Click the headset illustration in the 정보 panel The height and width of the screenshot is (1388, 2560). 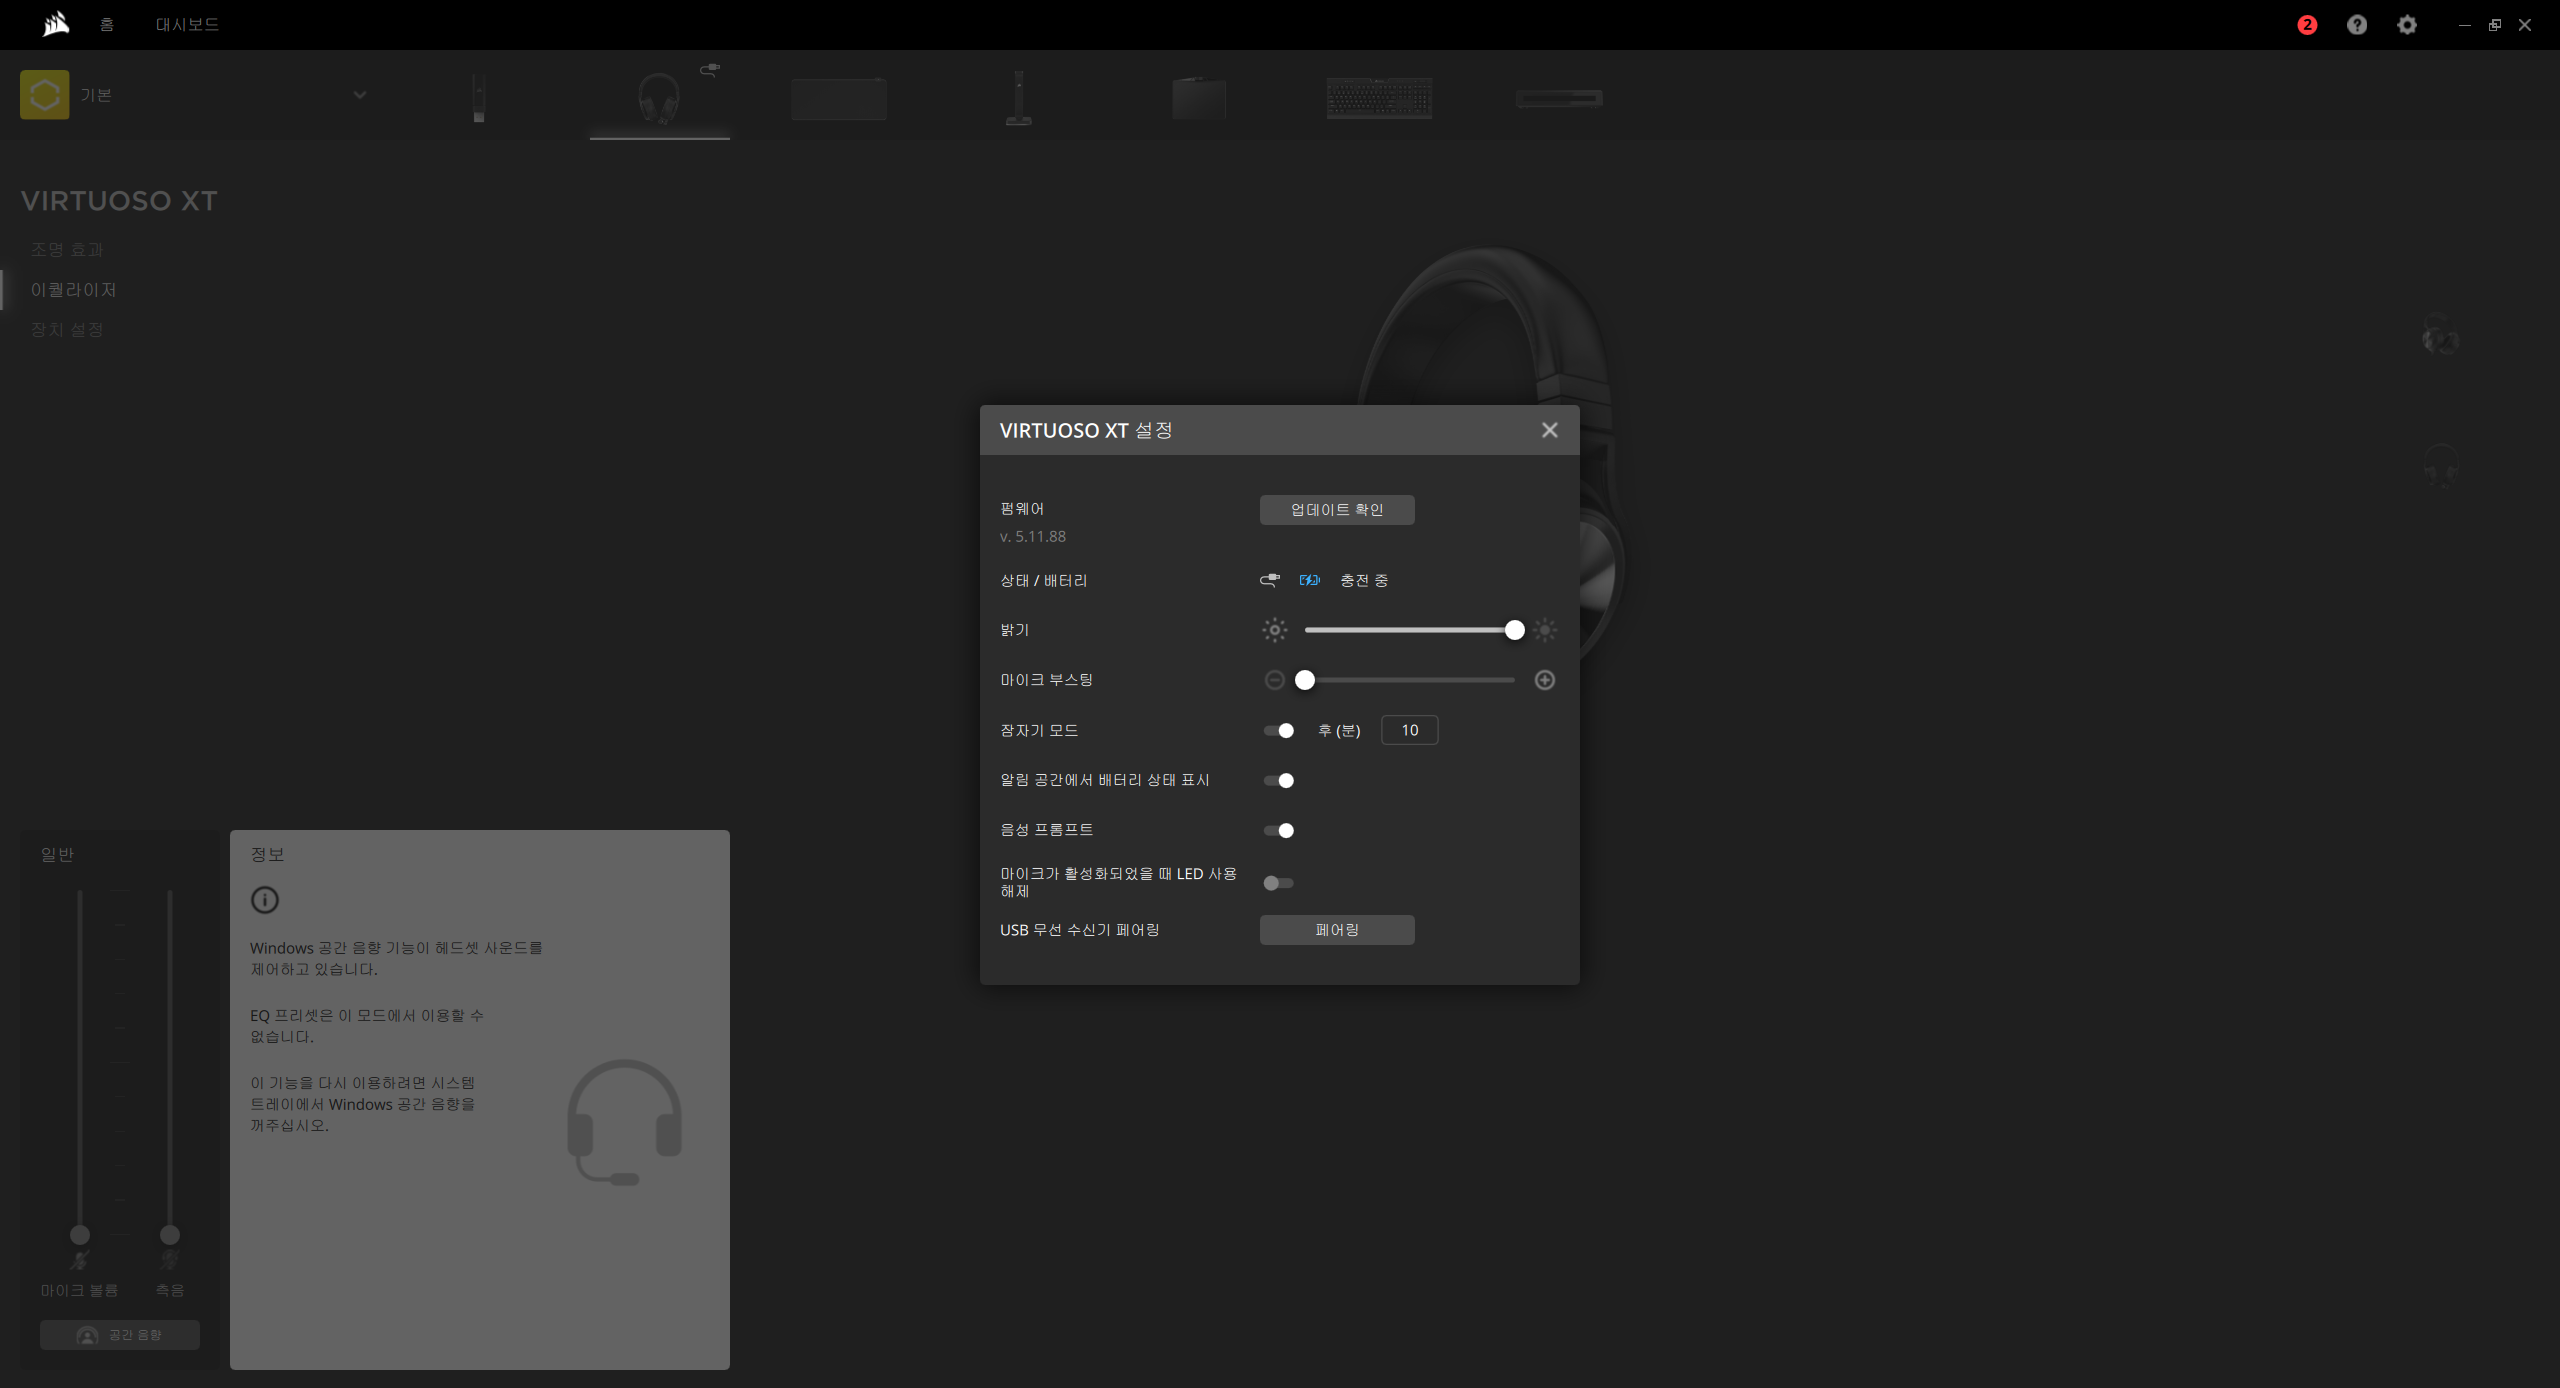pos(624,1122)
